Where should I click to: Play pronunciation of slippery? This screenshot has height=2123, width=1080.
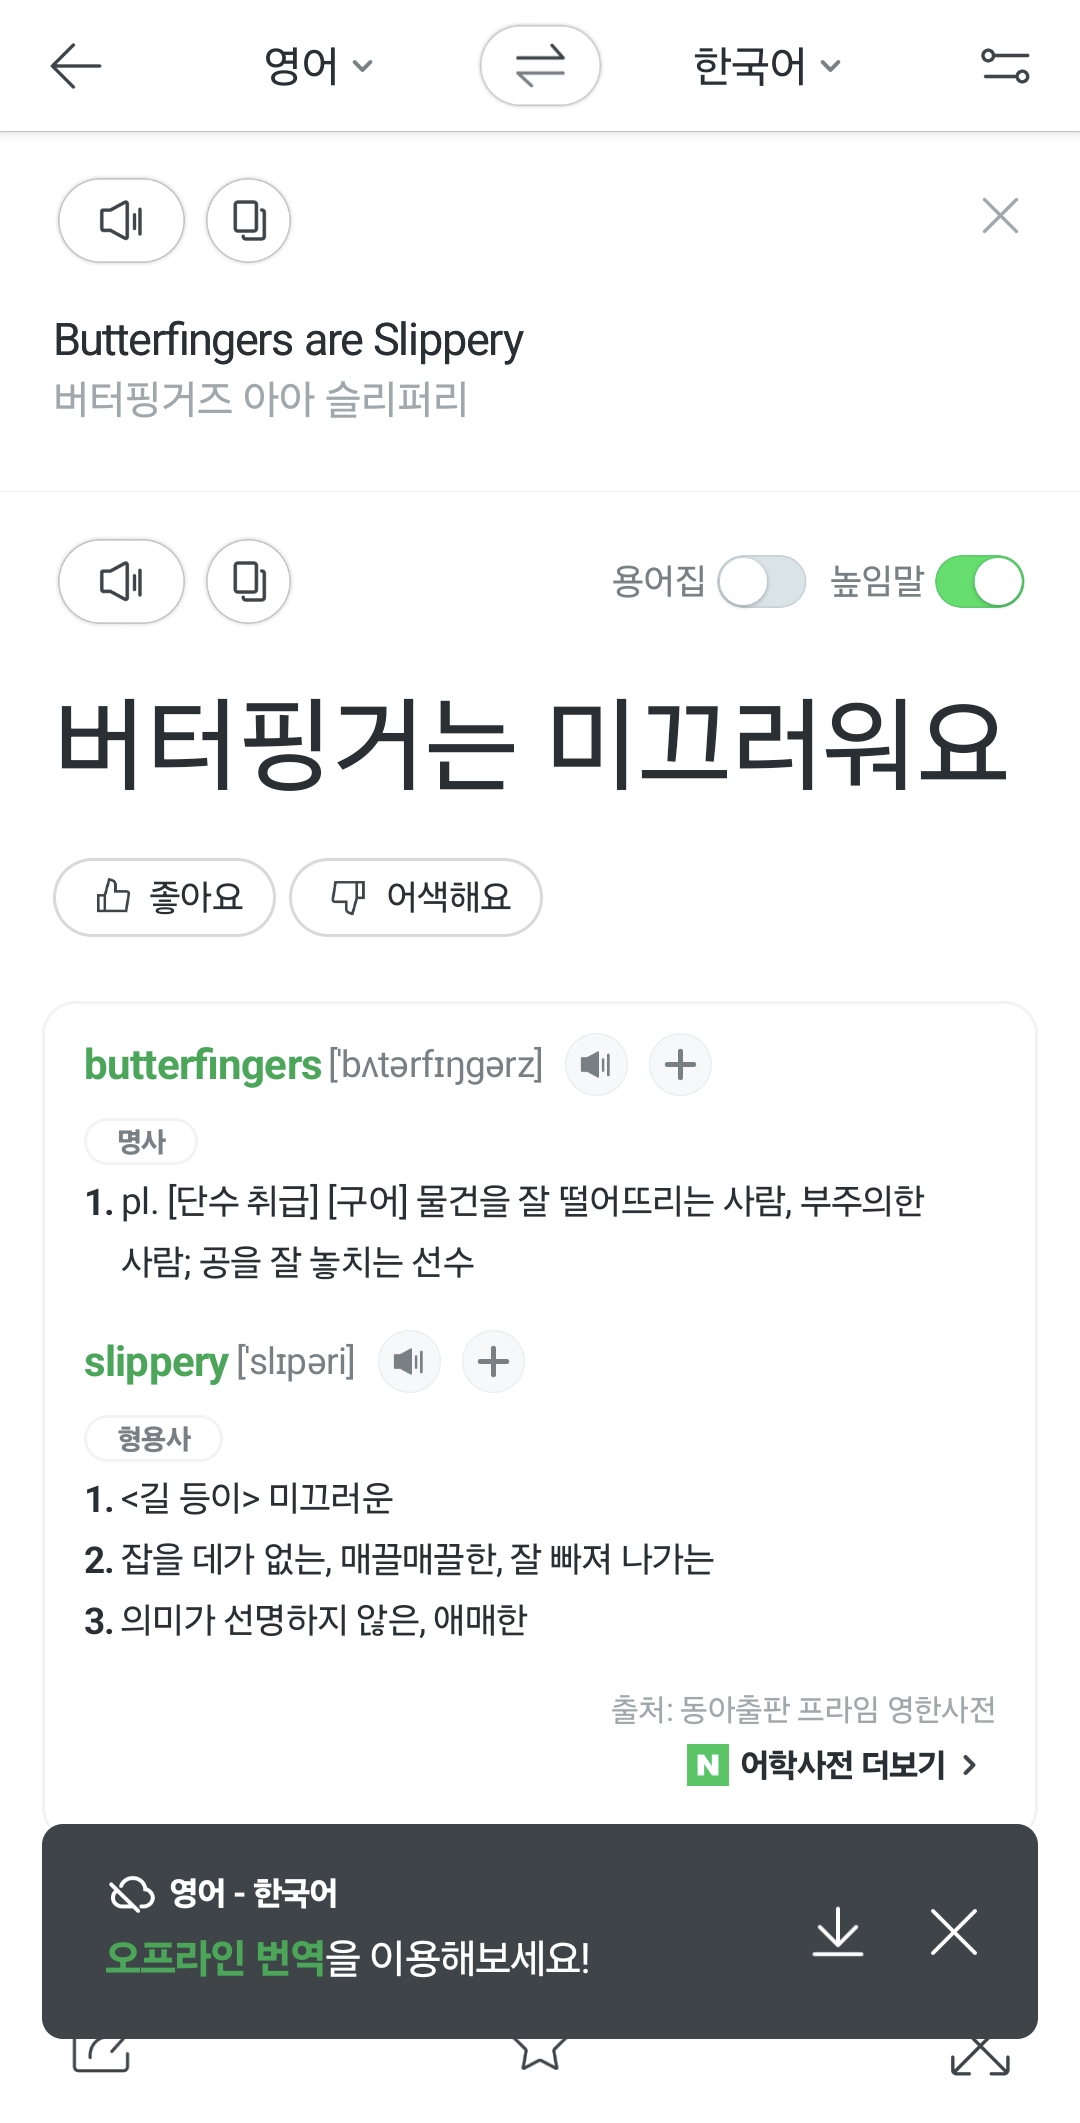[409, 1361]
